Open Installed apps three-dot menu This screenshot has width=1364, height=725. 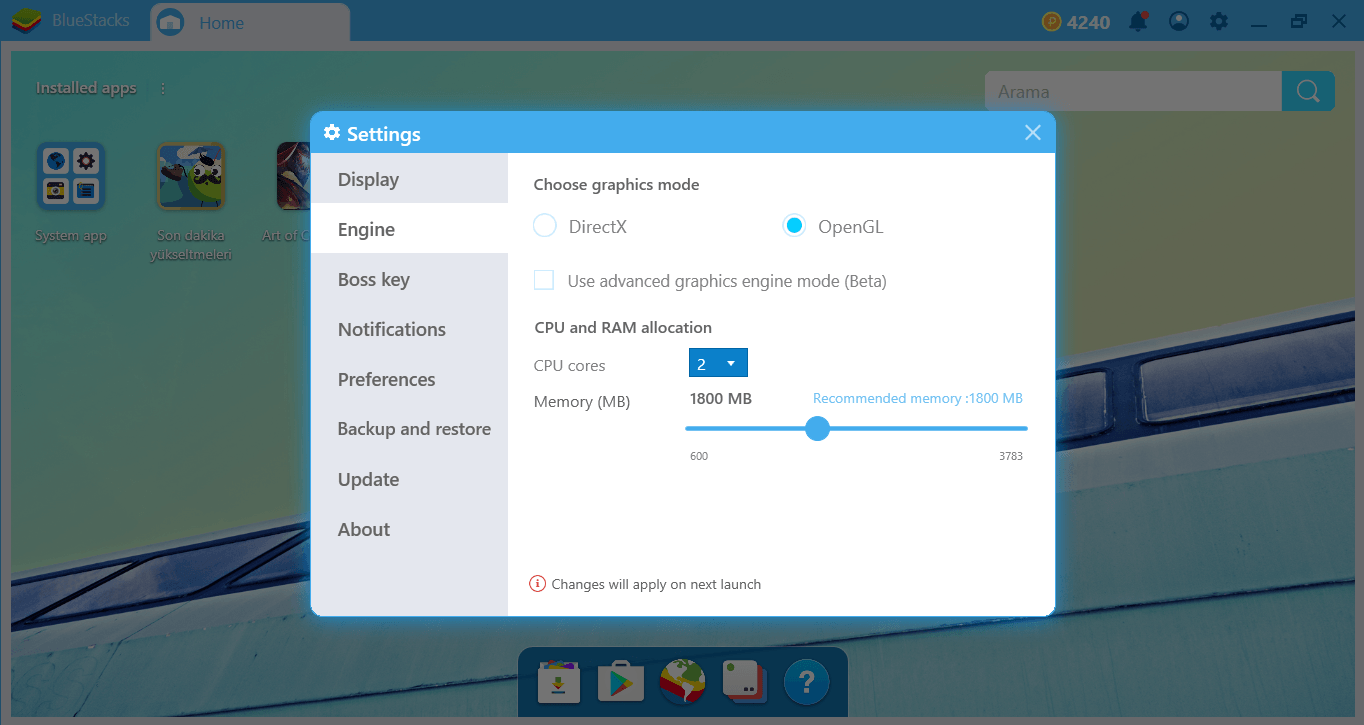(x=163, y=88)
